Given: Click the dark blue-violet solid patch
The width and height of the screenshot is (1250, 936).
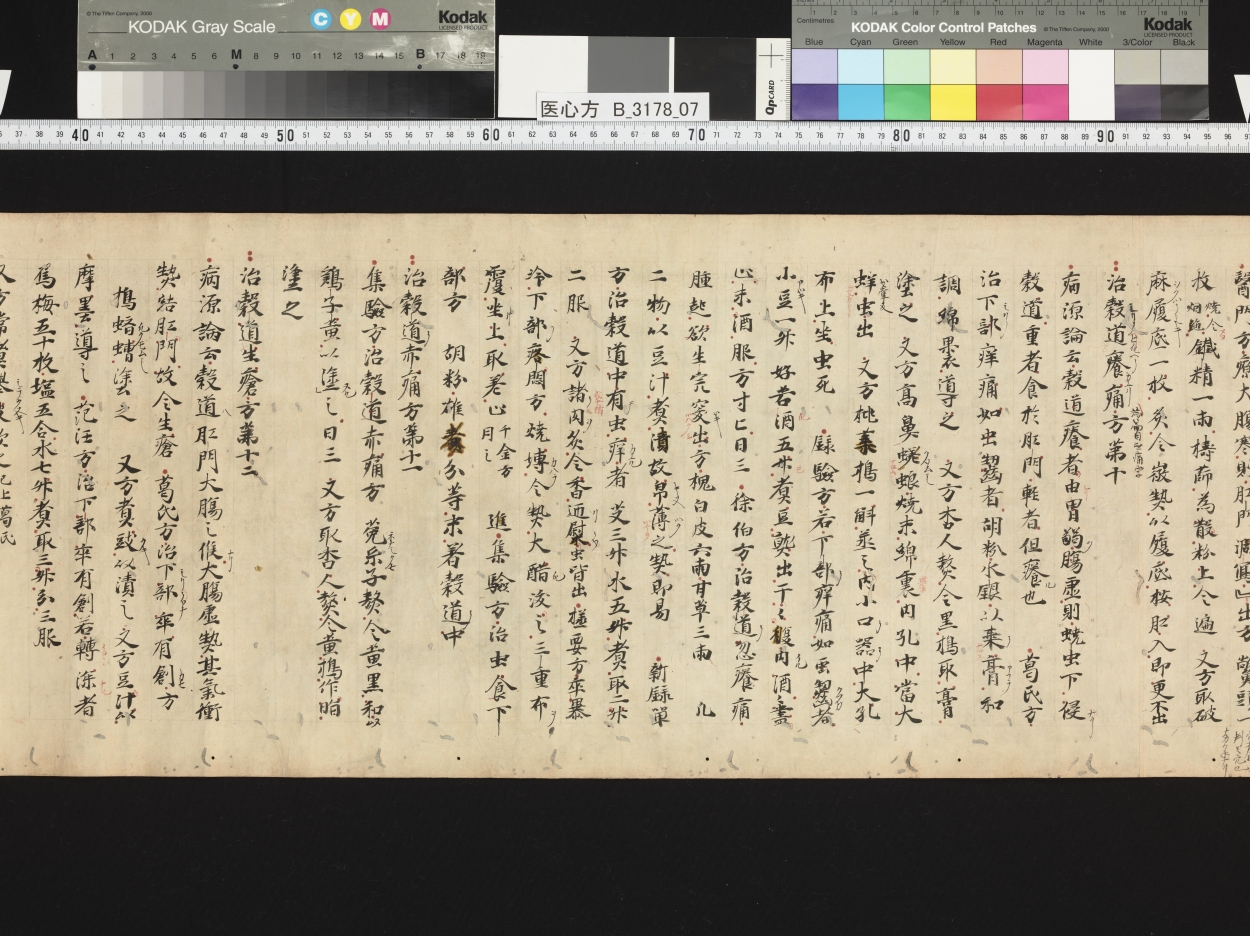Looking at the screenshot, I should pyautogui.click(x=814, y=102).
